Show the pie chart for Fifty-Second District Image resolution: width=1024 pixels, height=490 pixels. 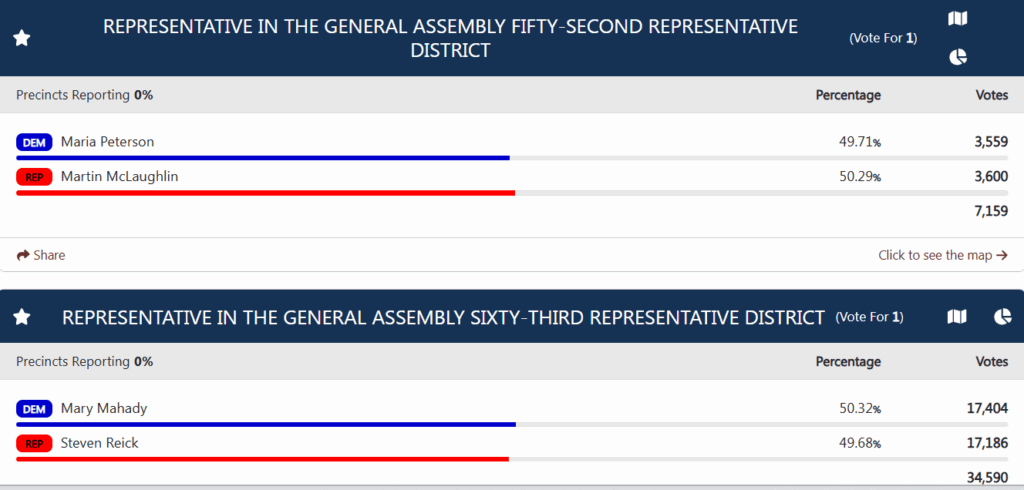point(958,57)
